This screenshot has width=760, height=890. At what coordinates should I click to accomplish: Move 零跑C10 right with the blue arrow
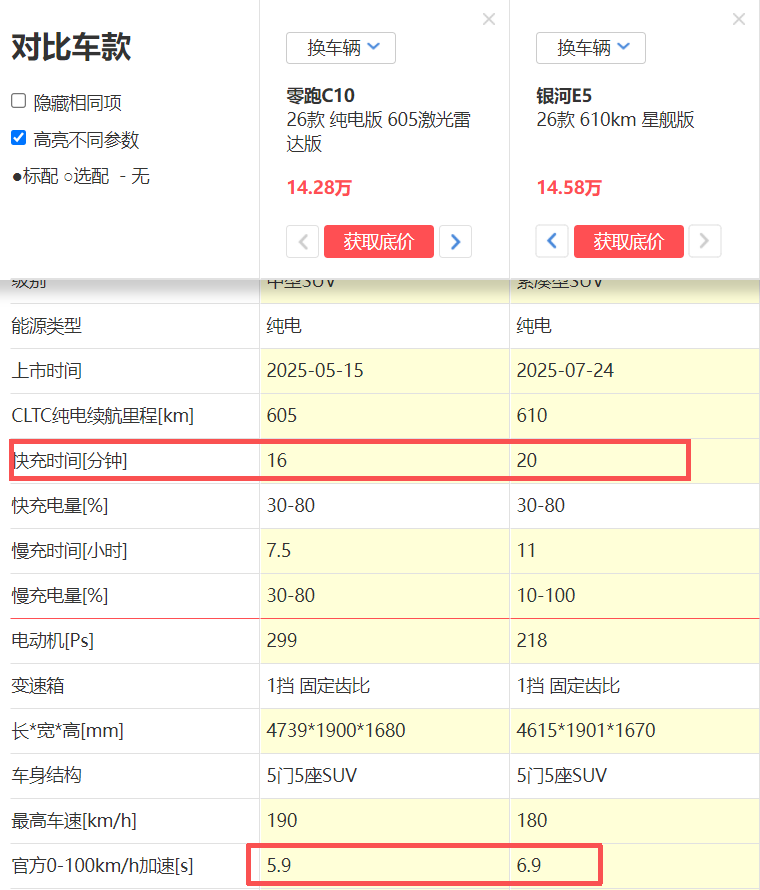456,241
